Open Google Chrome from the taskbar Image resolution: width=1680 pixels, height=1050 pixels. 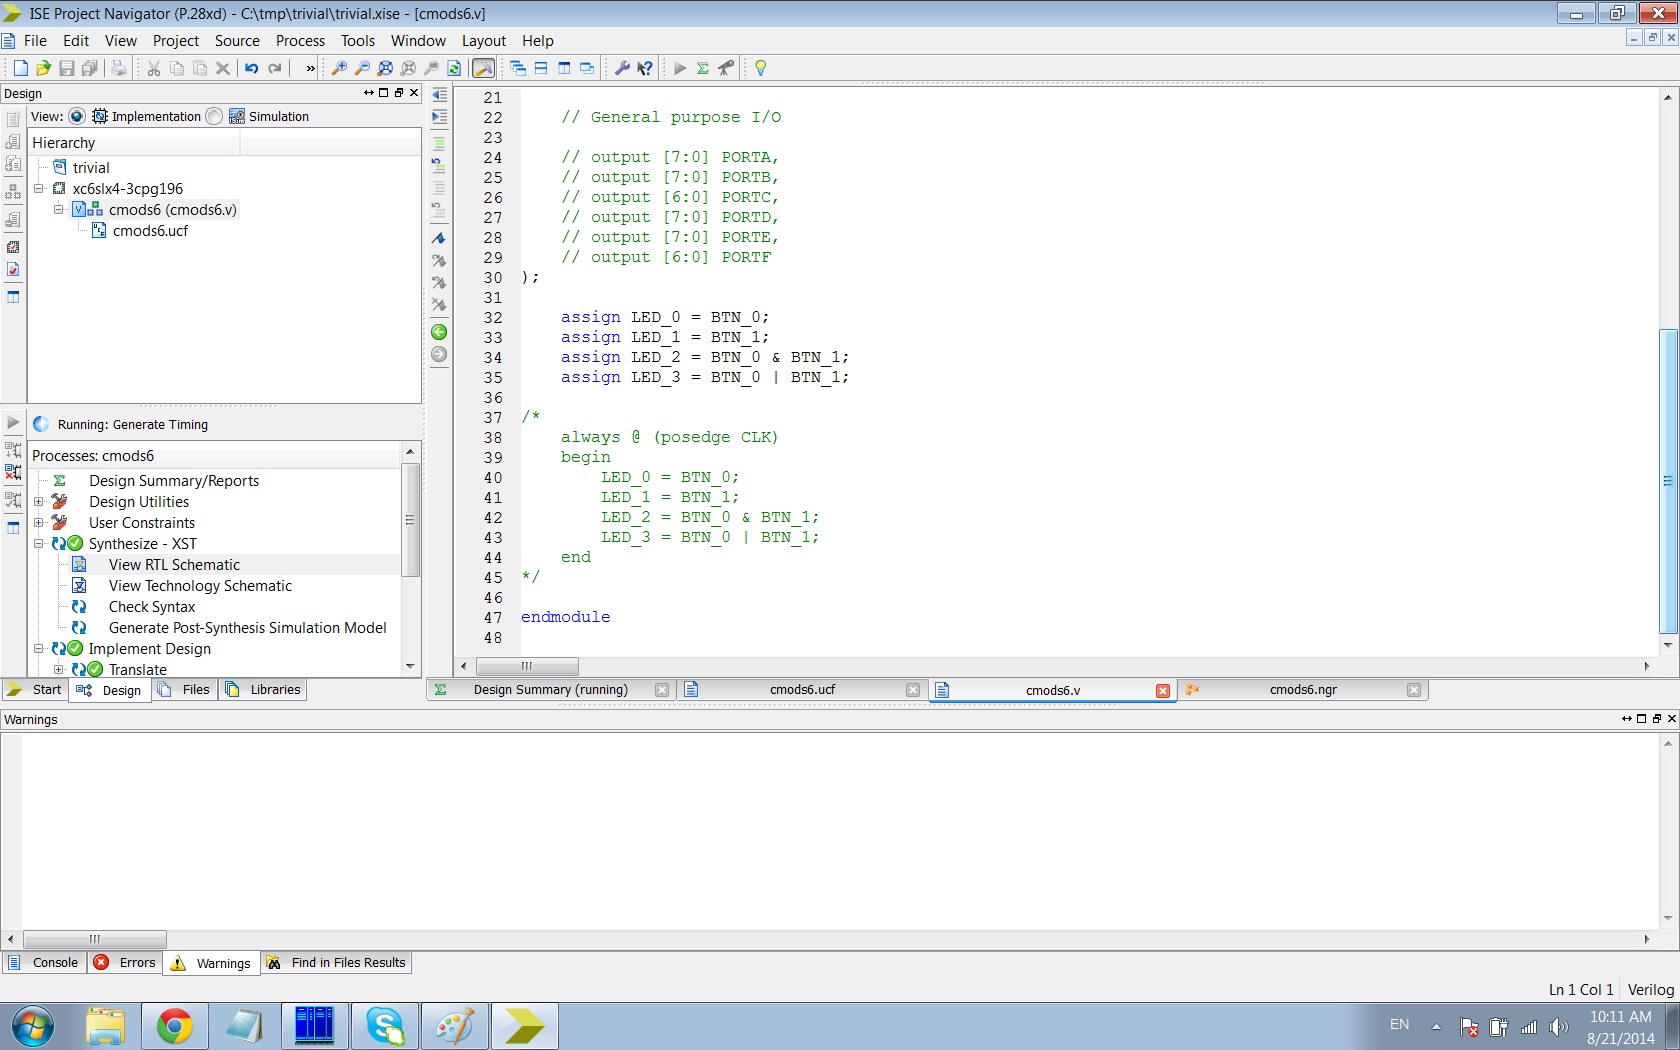pos(174,1027)
